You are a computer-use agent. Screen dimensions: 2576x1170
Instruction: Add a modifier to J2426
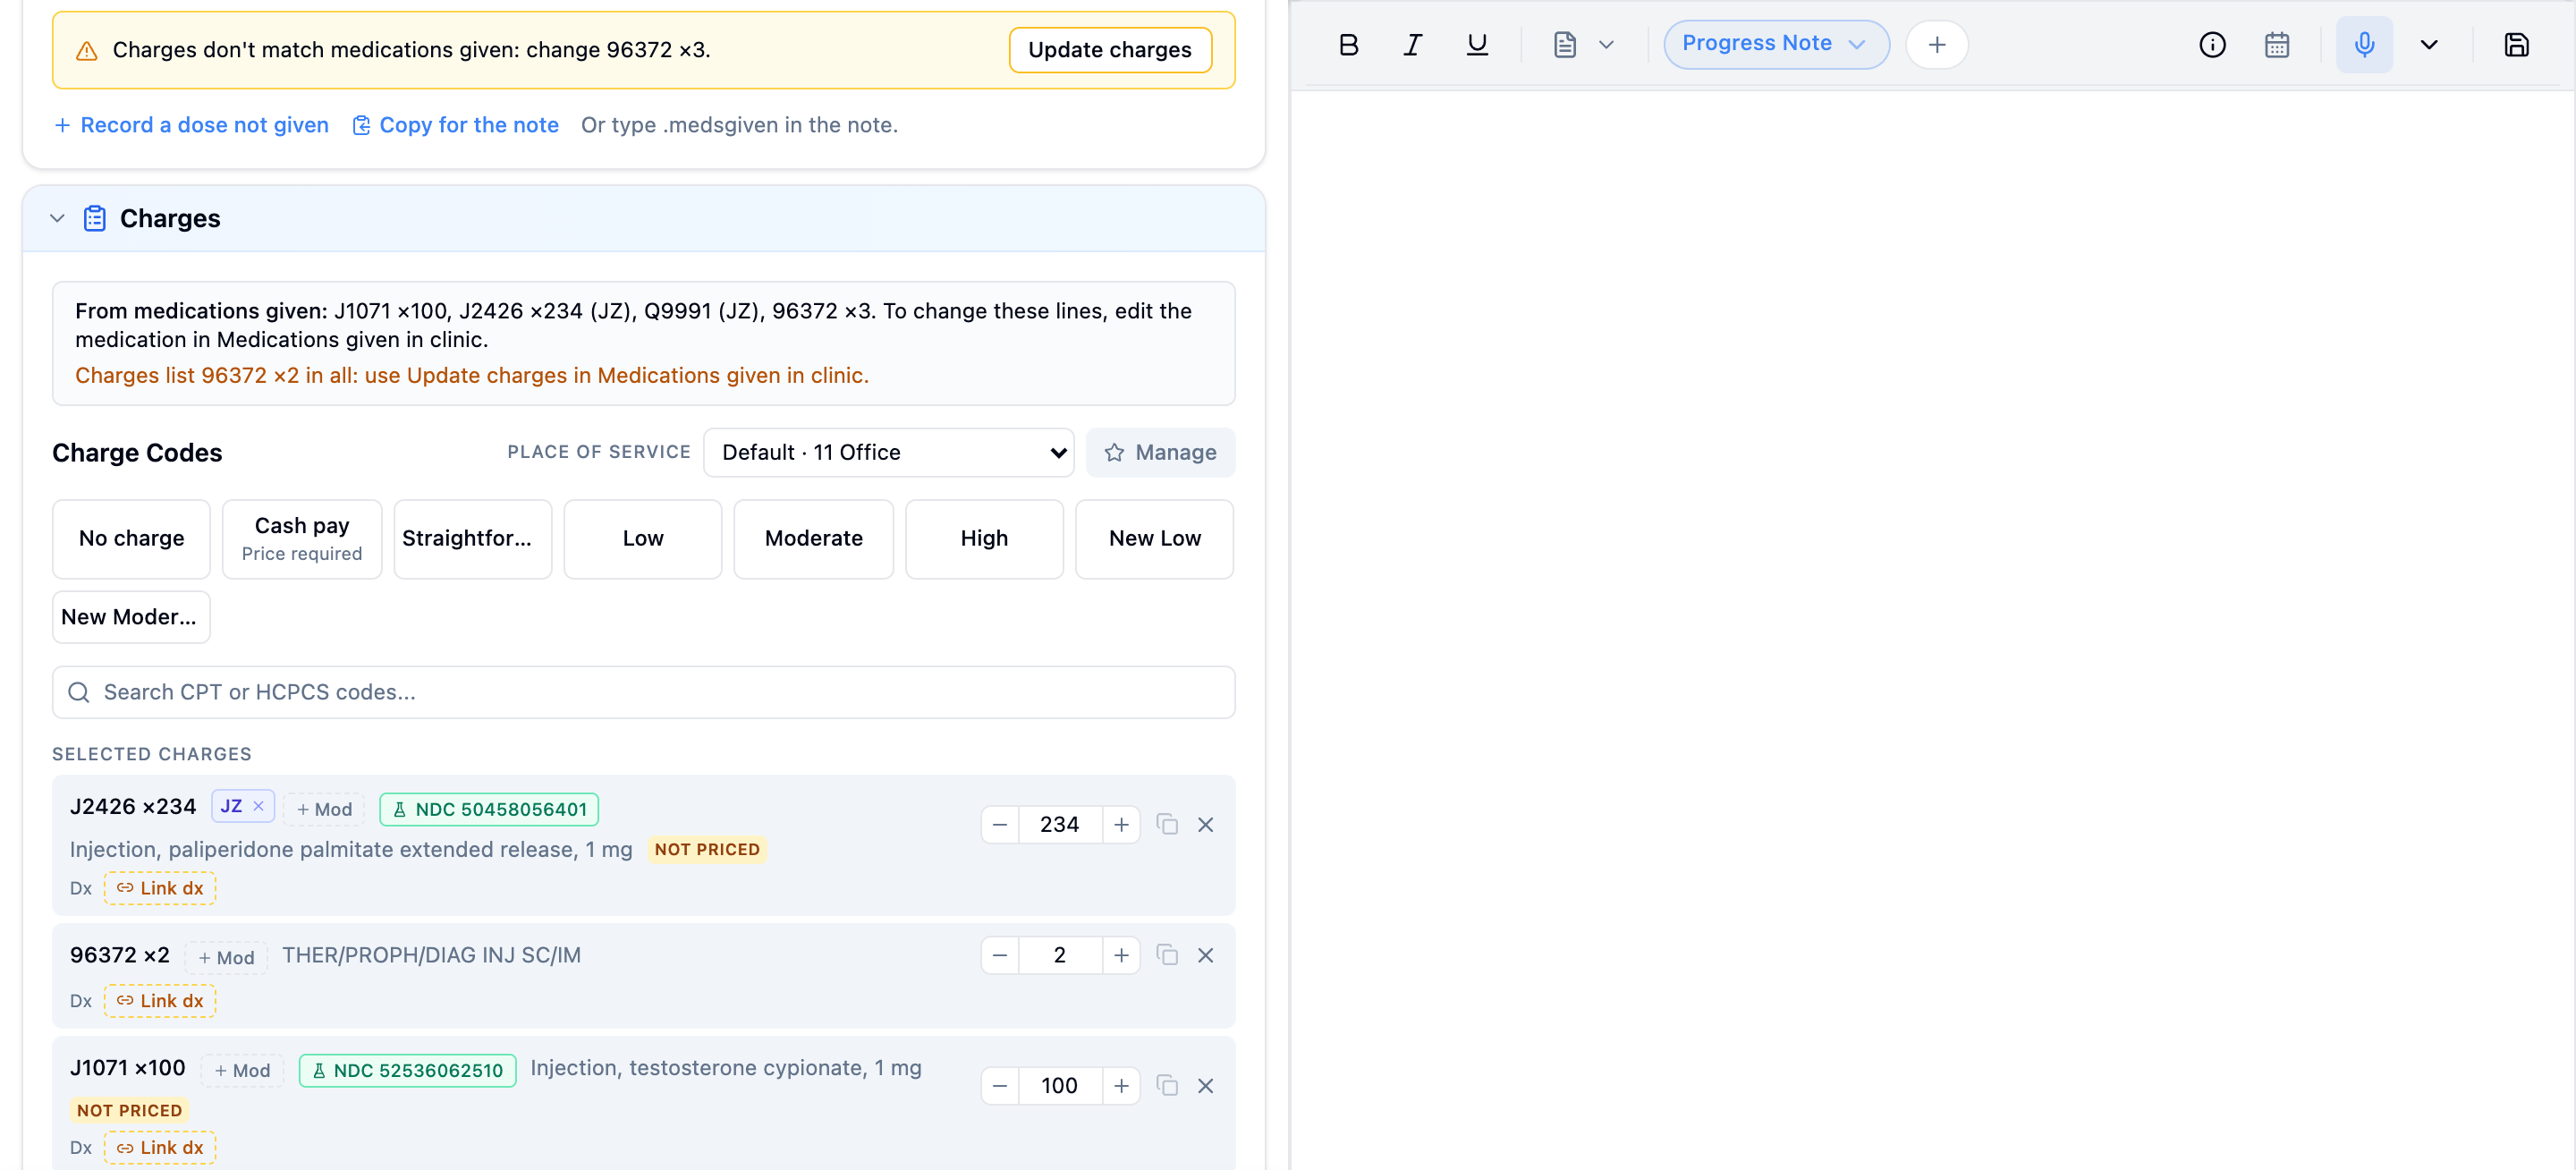(x=324, y=809)
